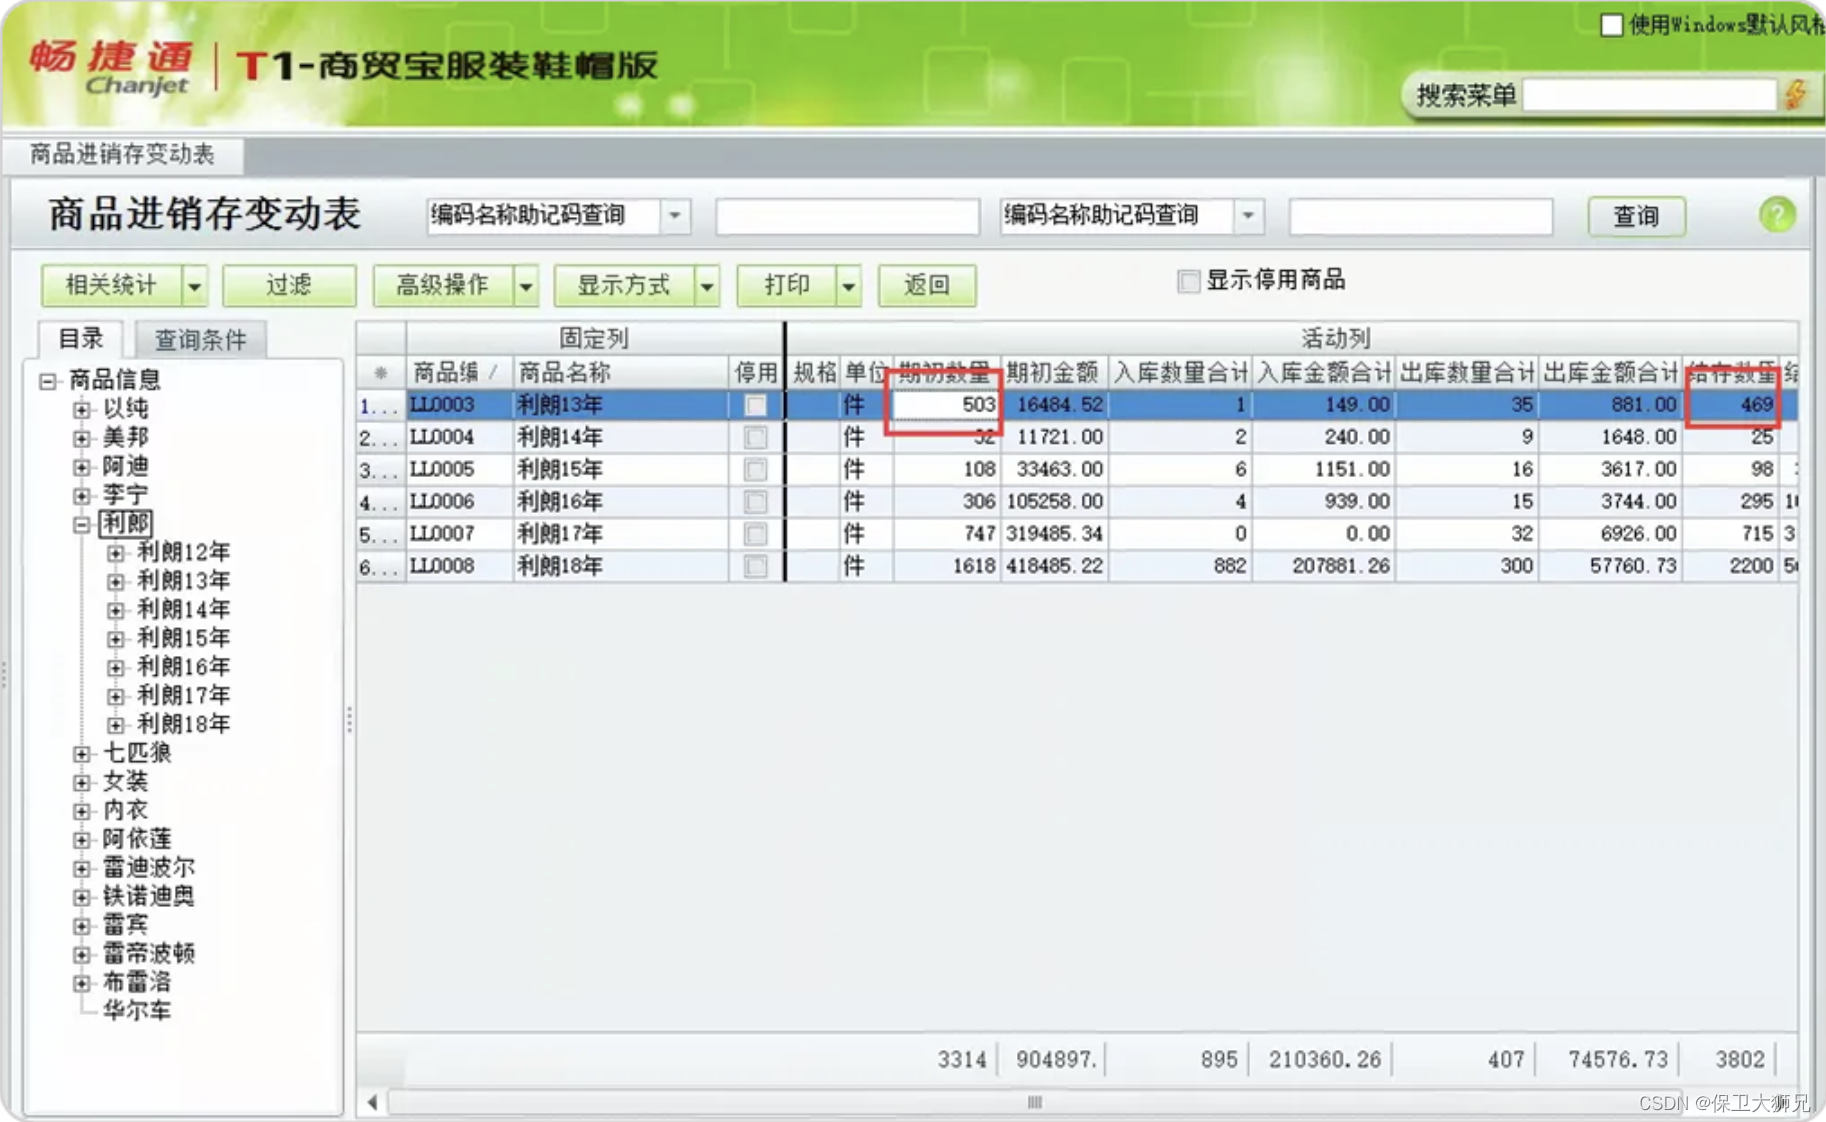1826x1122 pixels.
Task: Select 女装 in the tree
Action: click(x=125, y=782)
